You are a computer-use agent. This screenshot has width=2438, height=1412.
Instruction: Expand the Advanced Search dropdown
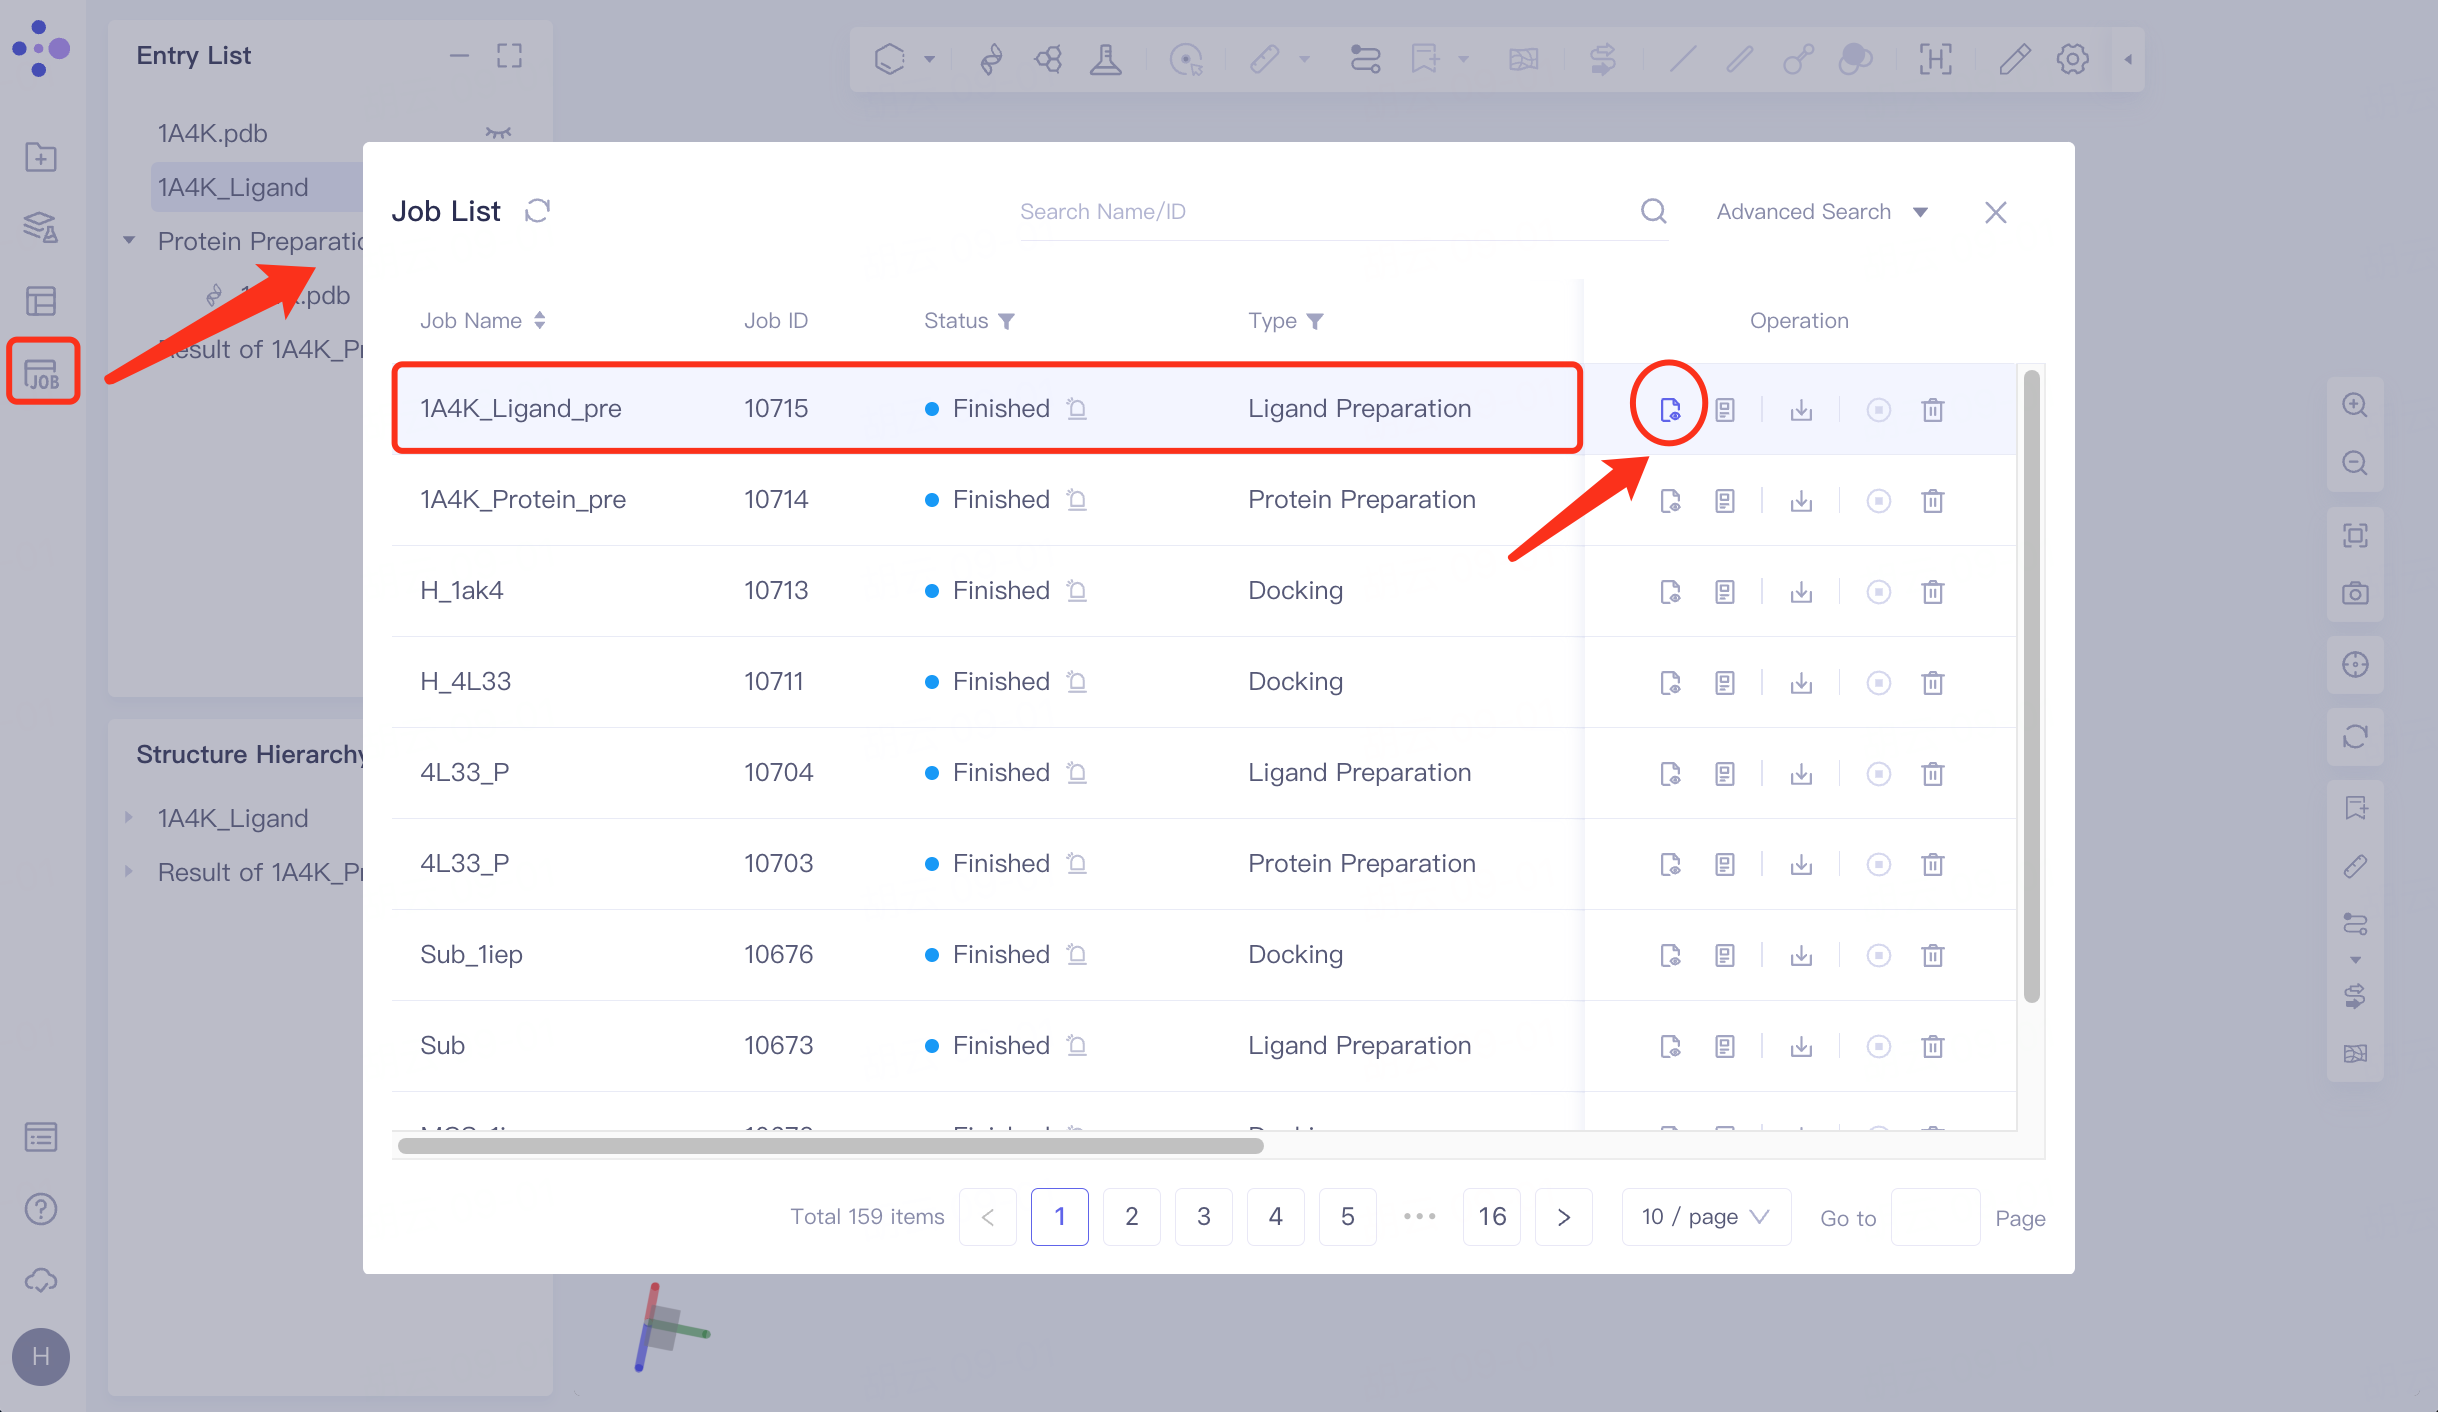[x=1821, y=212]
